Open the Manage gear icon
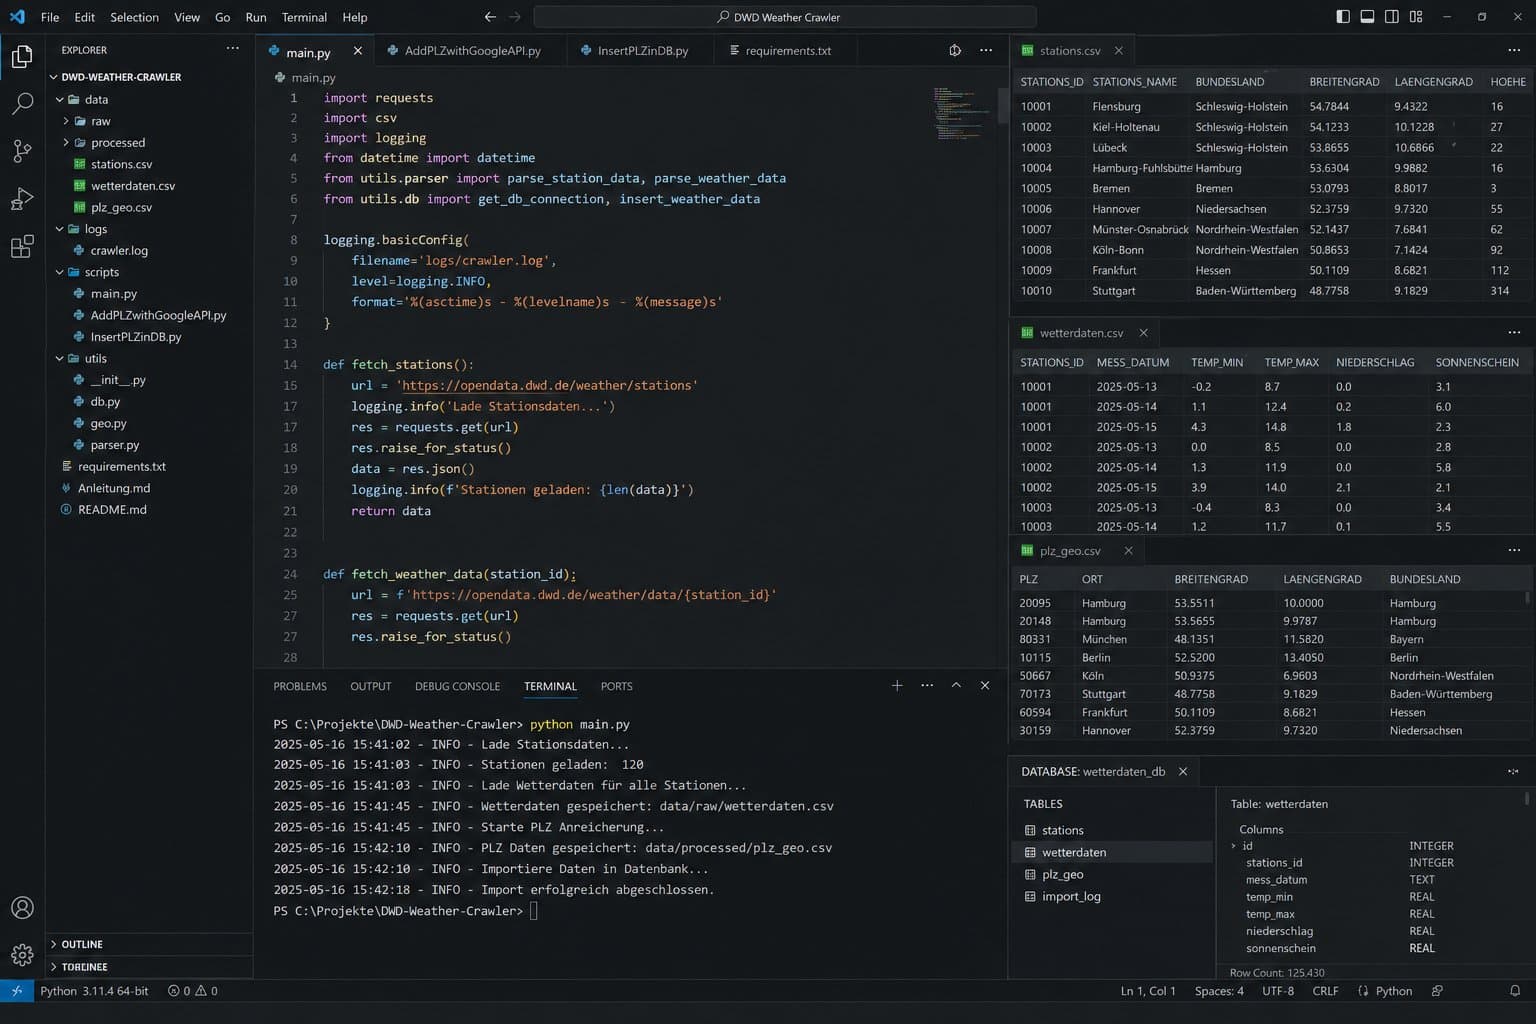Screen dimensions: 1536x1024 (22, 955)
